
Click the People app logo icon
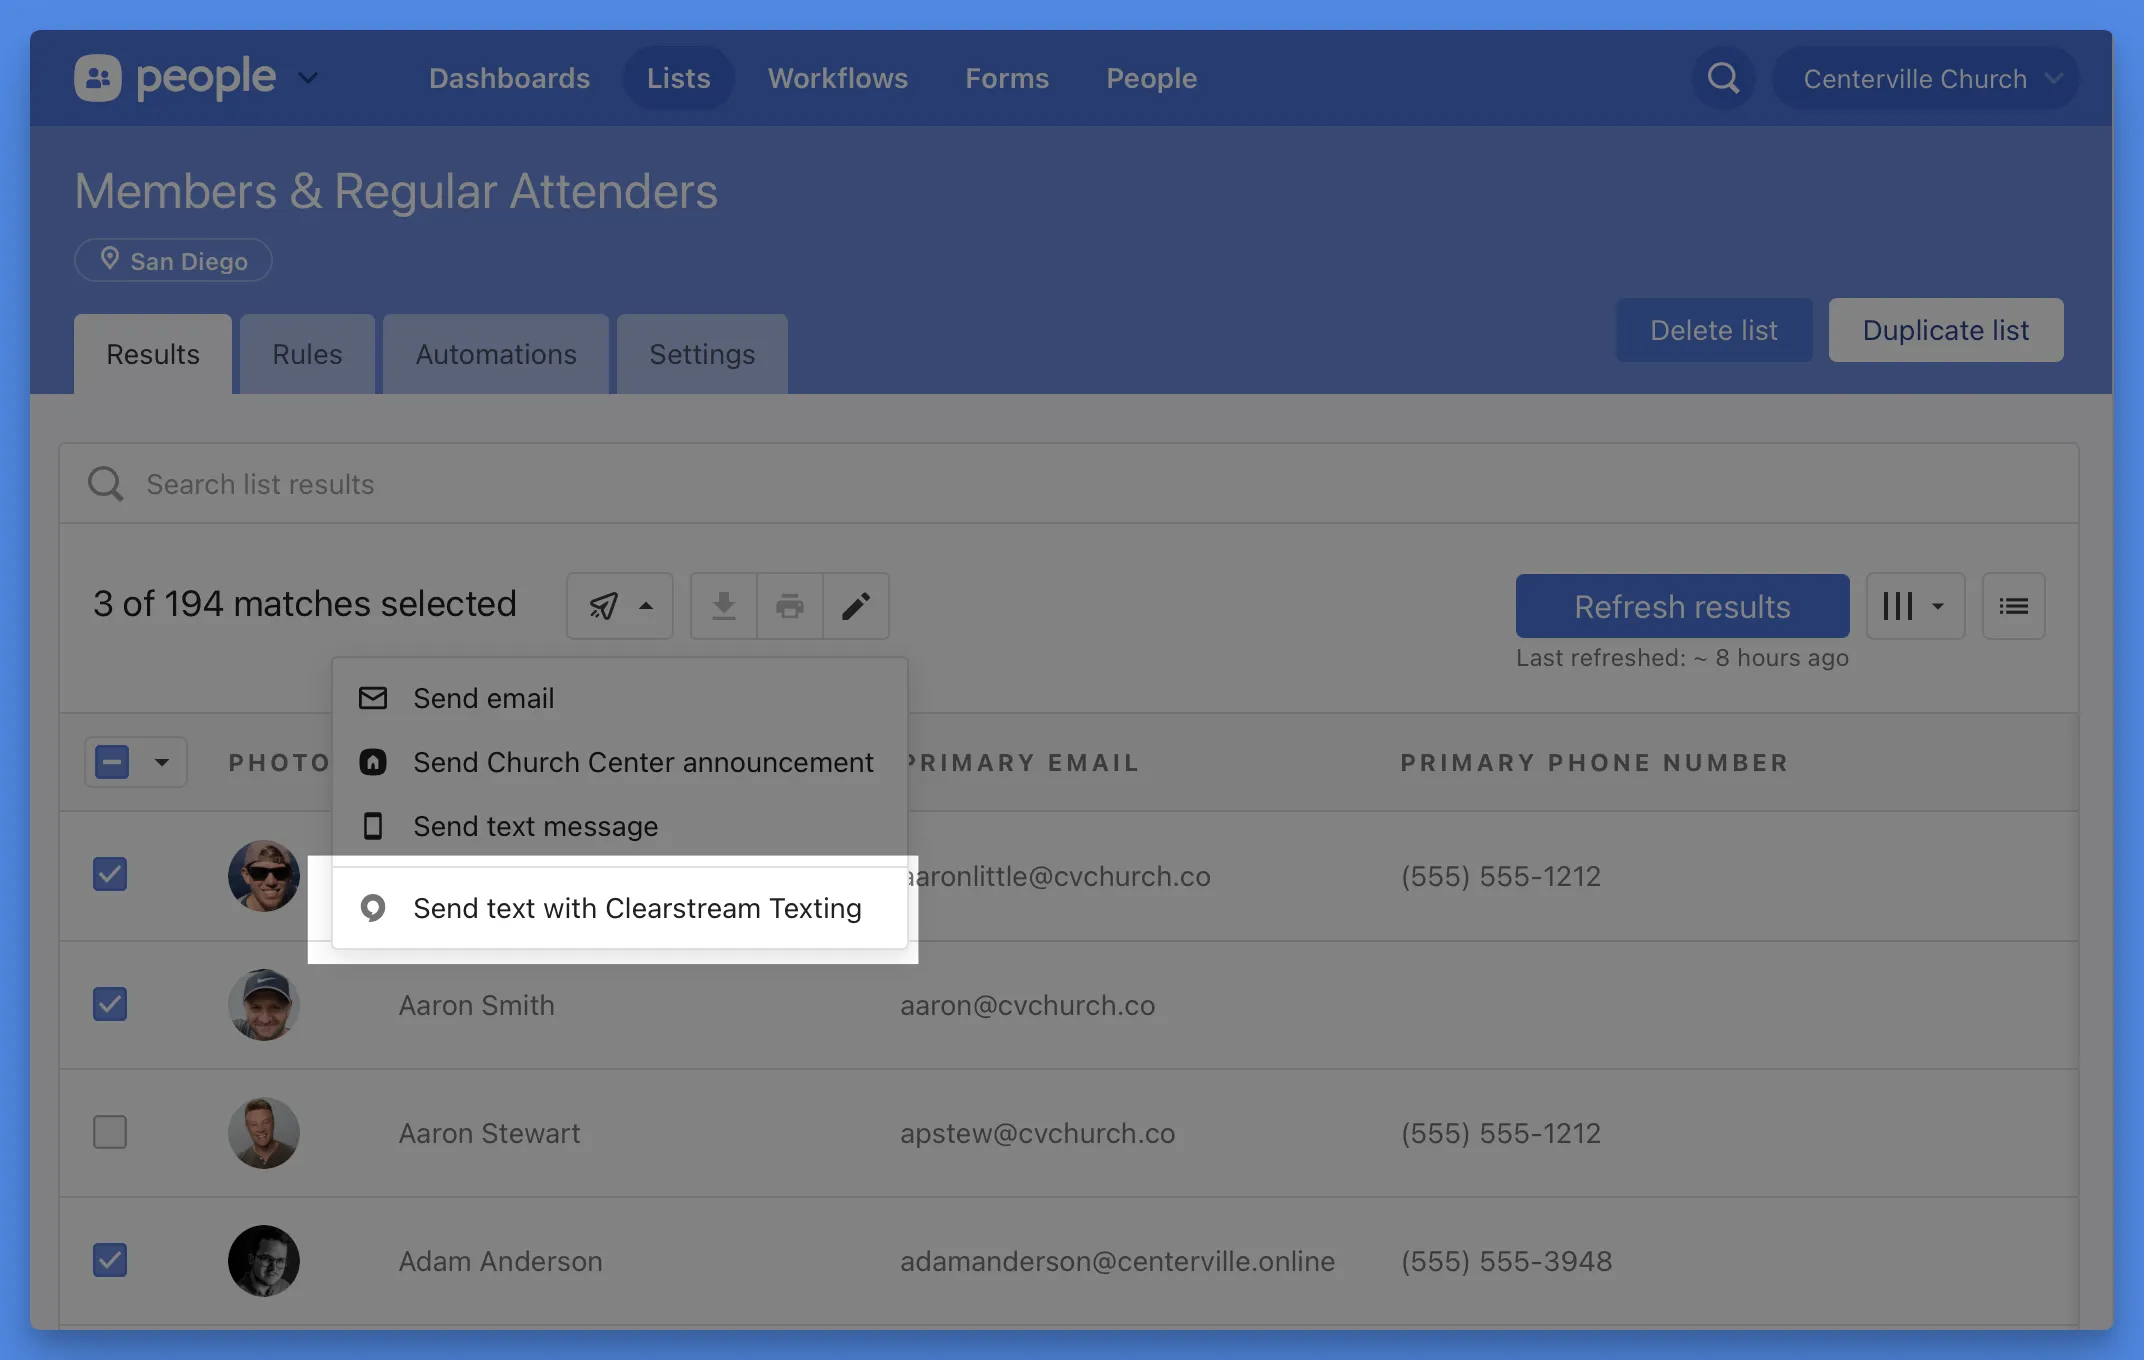(98, 78)
